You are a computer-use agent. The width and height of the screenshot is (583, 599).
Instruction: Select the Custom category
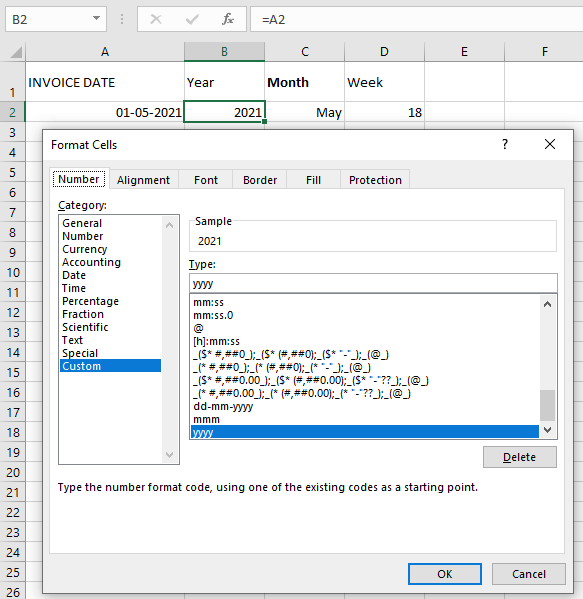click(x=110, y=366)
